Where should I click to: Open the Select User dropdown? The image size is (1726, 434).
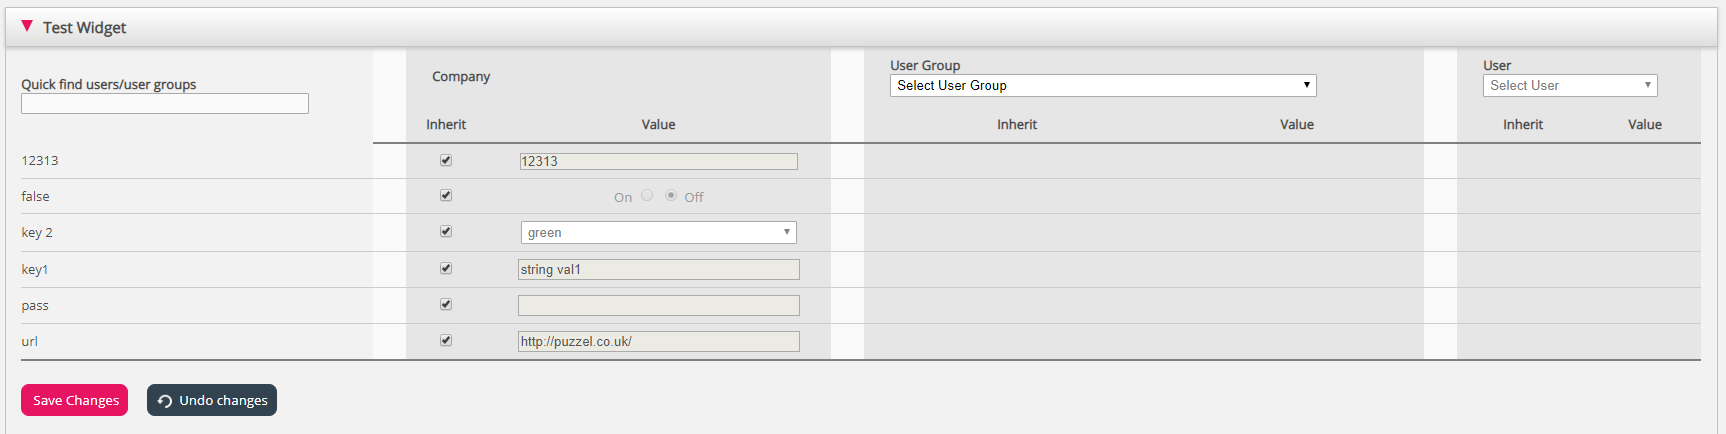pos(1569,86)
